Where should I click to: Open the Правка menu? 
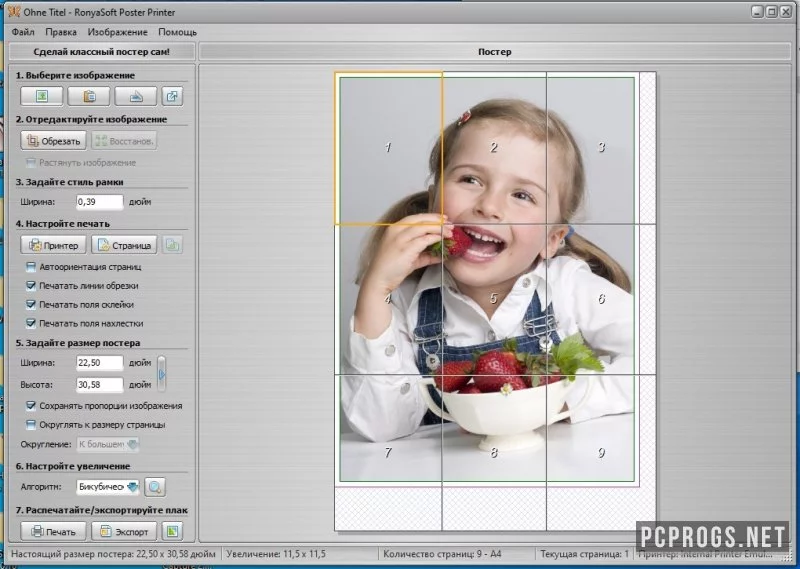pyautogui.click(x=61, y=32)
